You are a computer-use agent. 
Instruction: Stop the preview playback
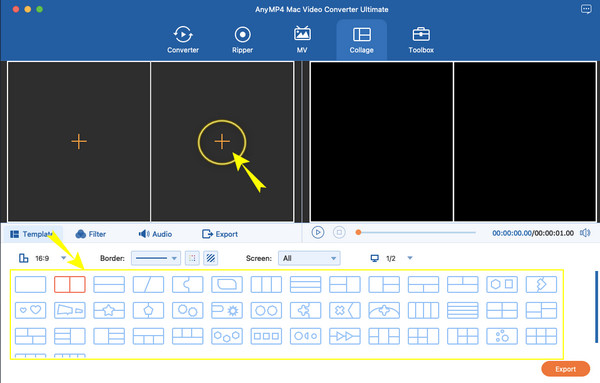point(339,232)
